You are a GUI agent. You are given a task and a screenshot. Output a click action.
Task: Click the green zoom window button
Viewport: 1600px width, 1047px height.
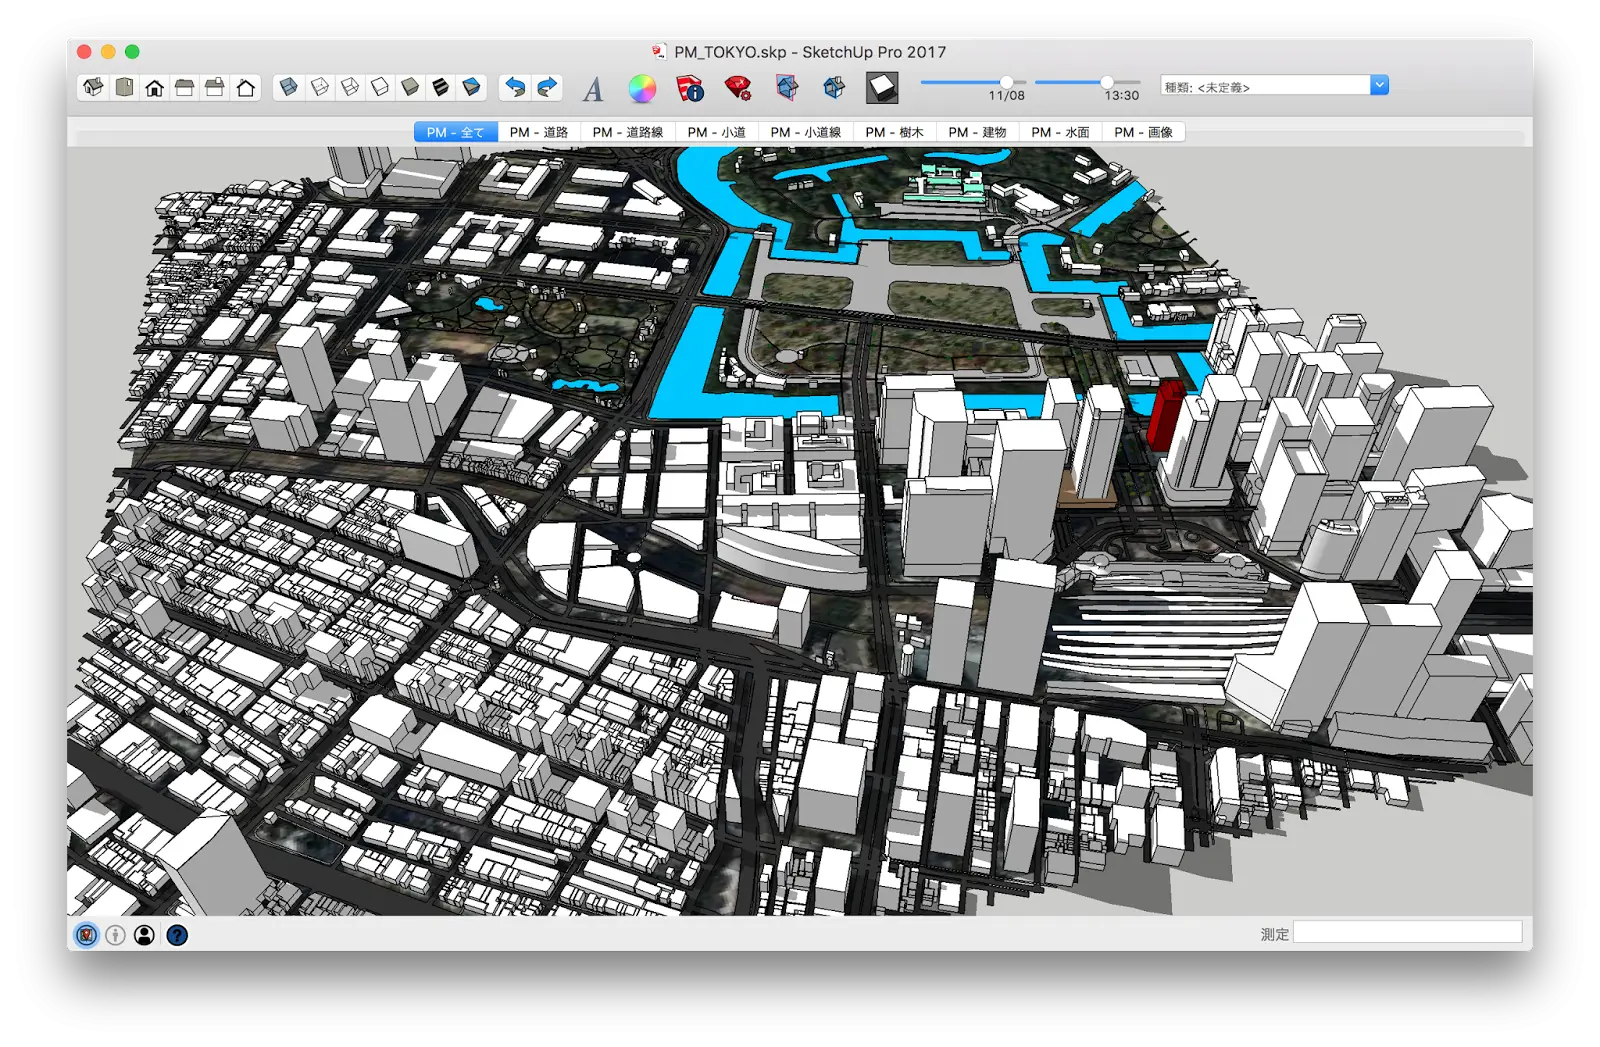(132, 52)
